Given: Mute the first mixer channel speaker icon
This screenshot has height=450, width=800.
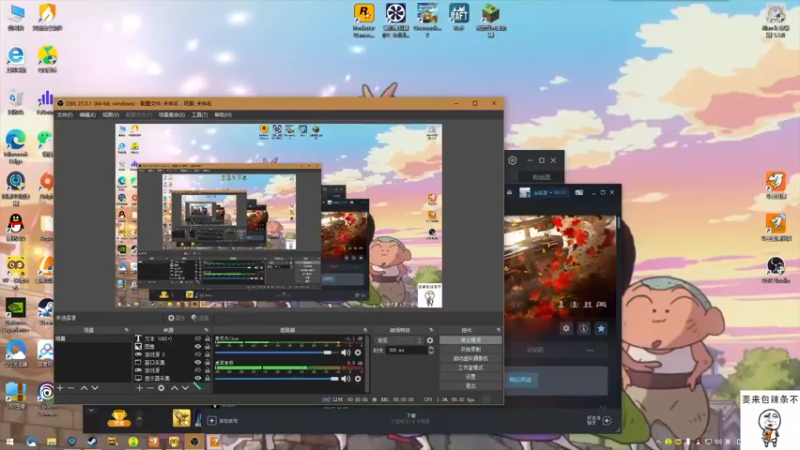Looking at the screenshot, I should 345,353.
